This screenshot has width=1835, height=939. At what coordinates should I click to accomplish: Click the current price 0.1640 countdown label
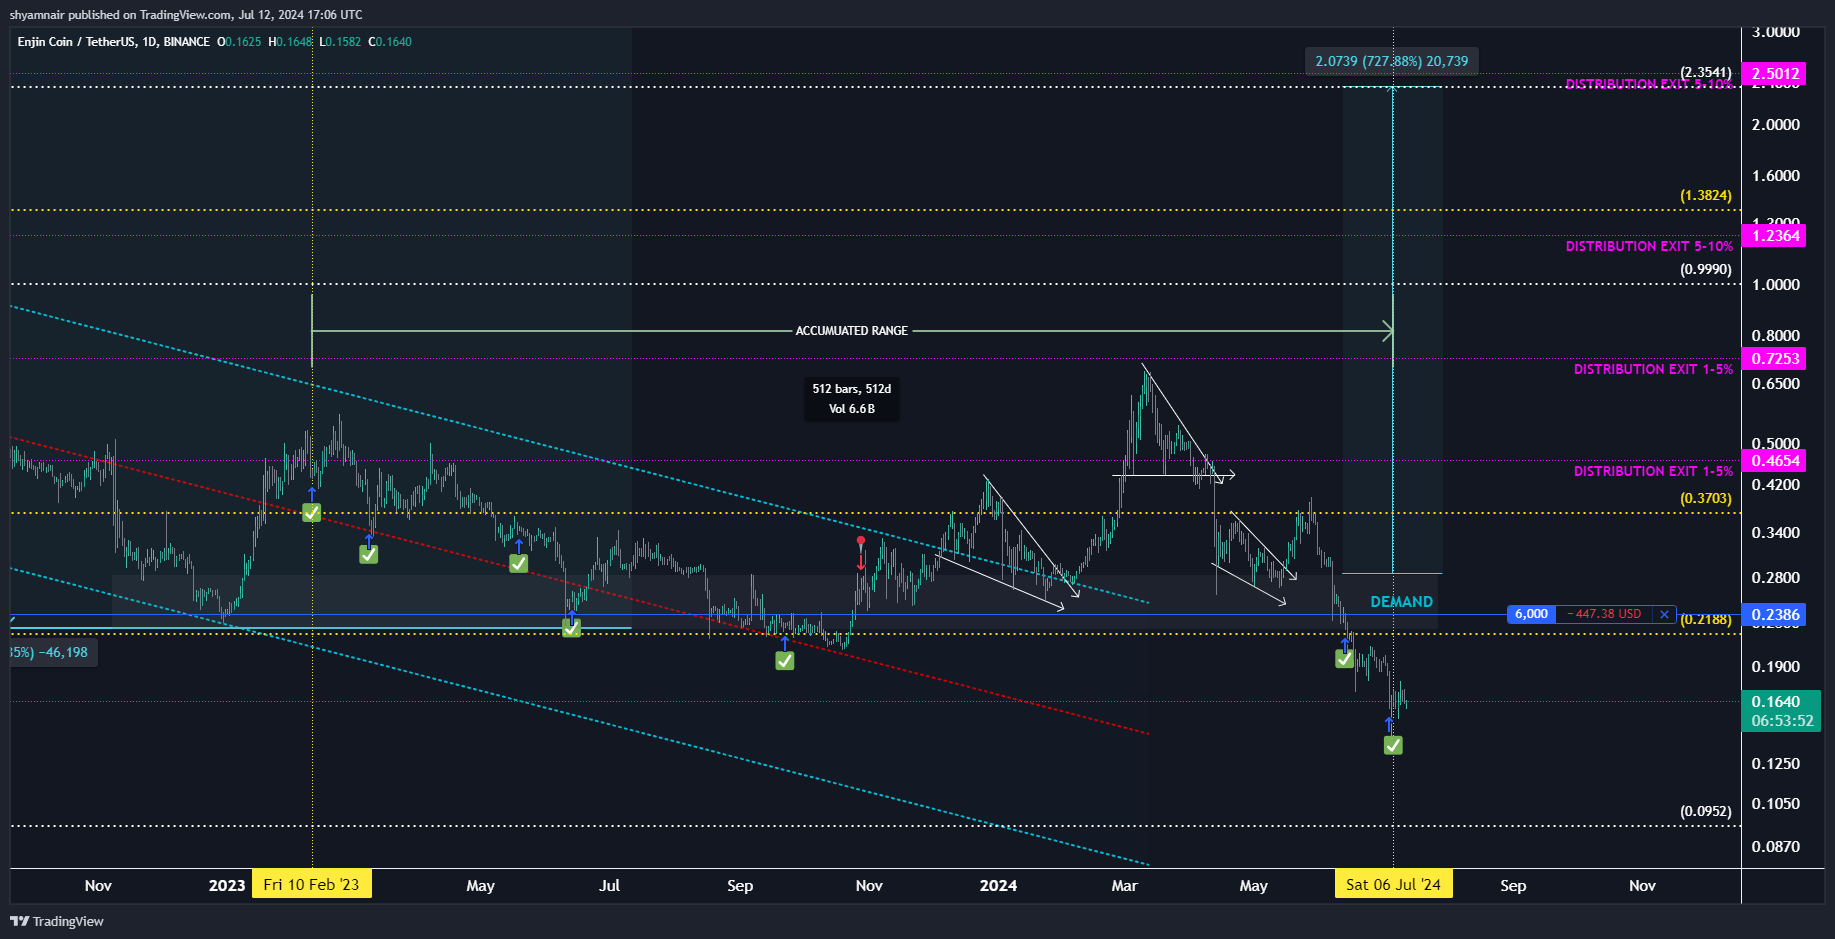(x=1781, y=711)
